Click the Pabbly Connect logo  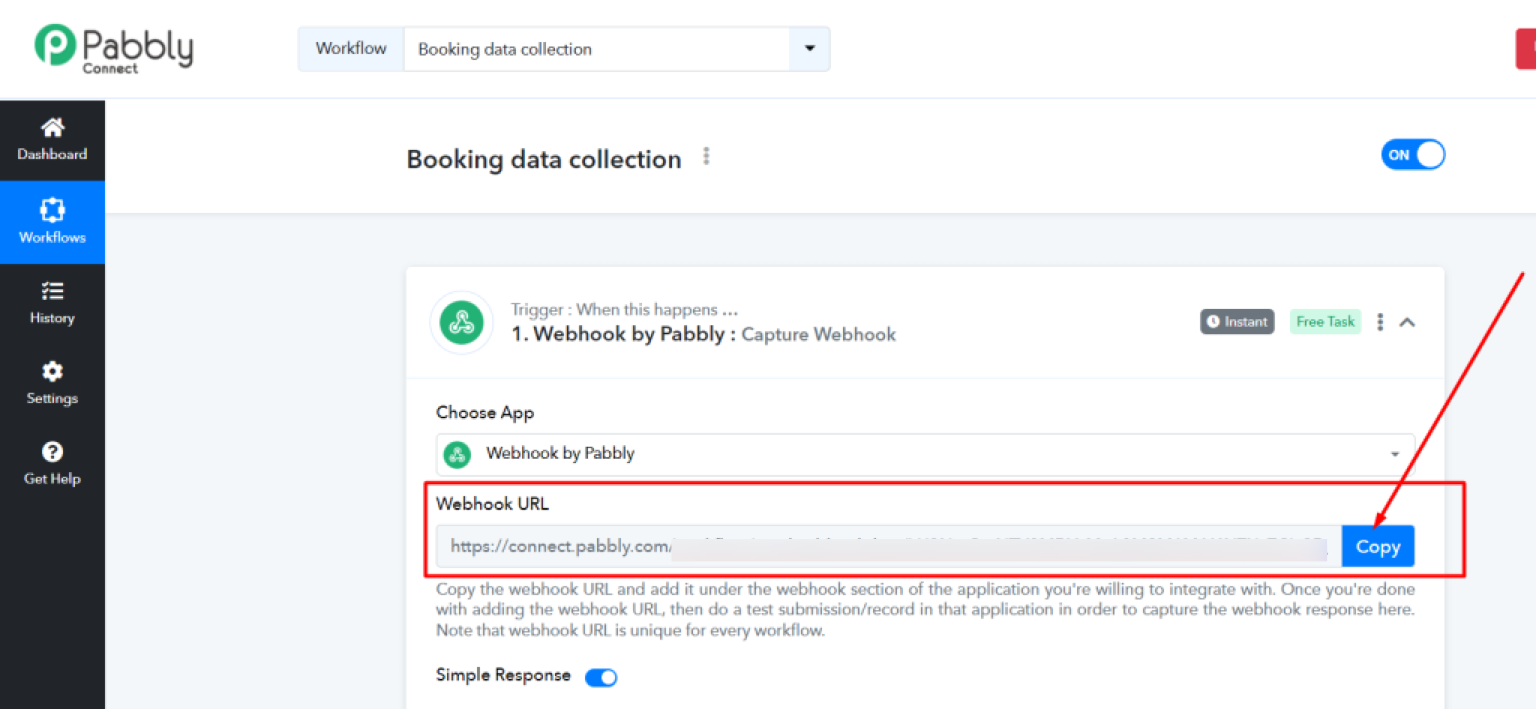click(112, 47)
